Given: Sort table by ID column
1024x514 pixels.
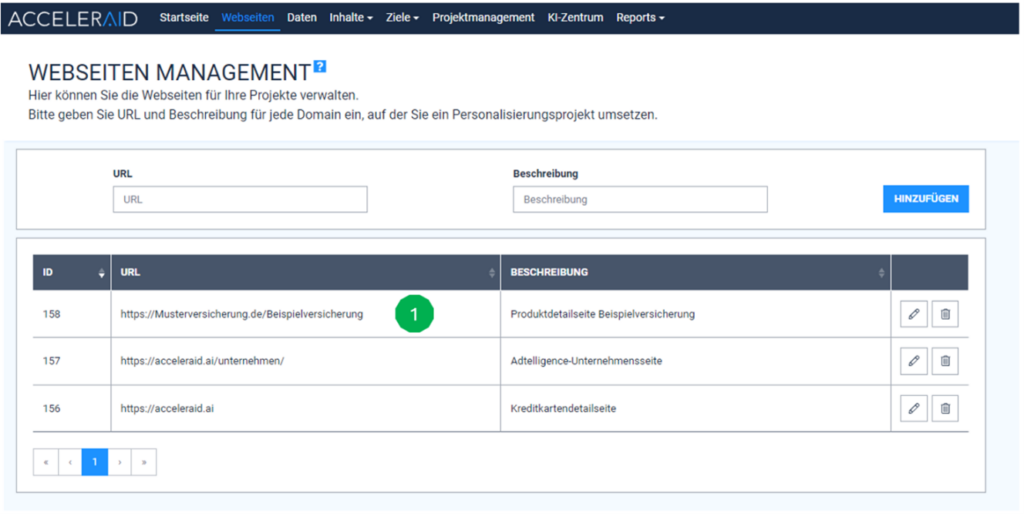Looking at the screenshot, I should click(100, 273).
